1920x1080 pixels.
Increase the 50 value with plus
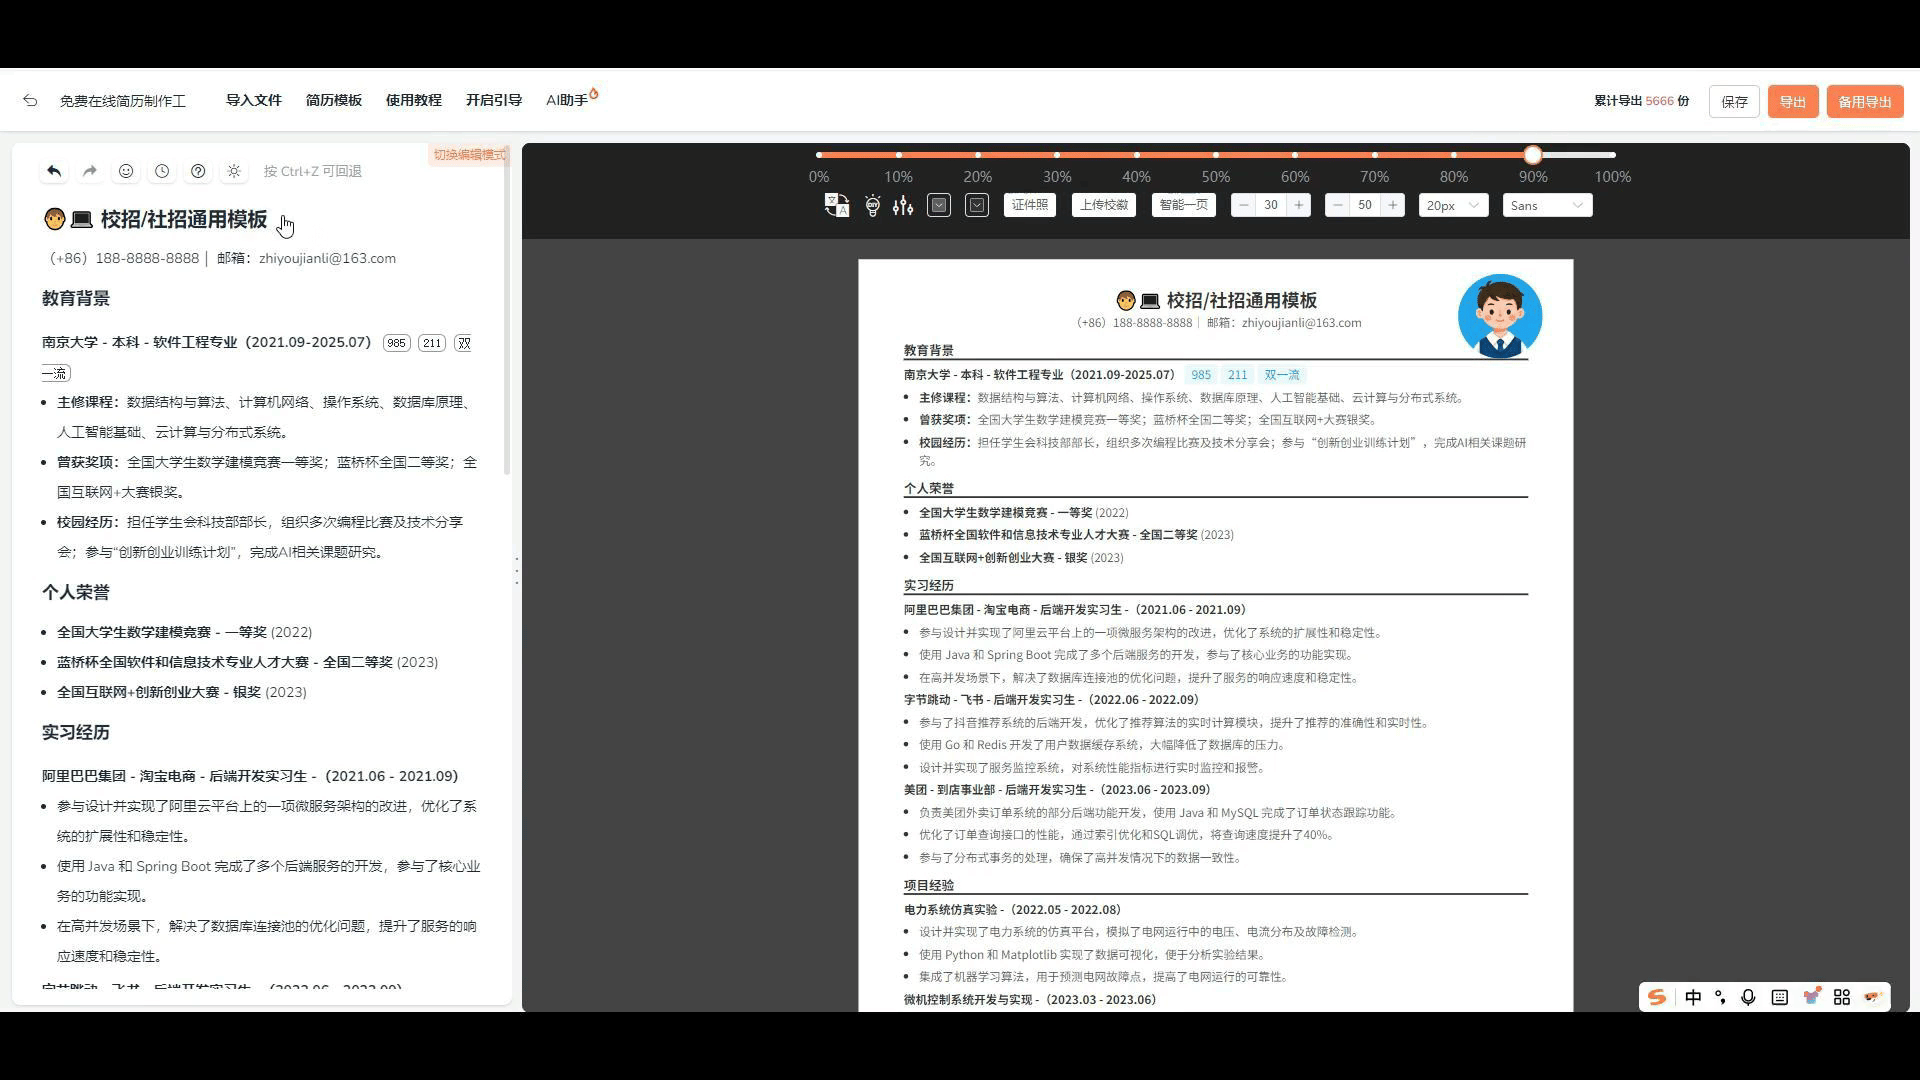1393,206
